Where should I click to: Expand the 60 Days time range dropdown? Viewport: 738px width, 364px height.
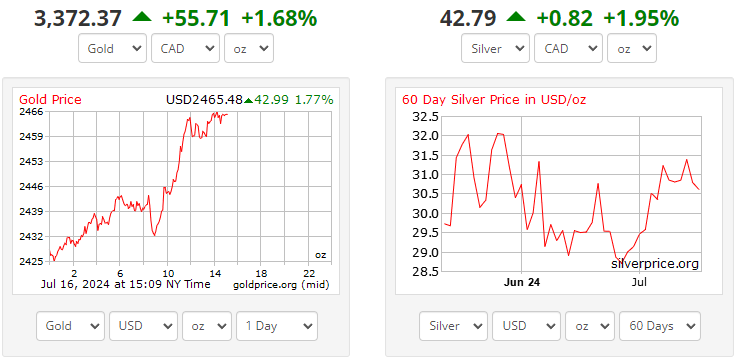660,326
